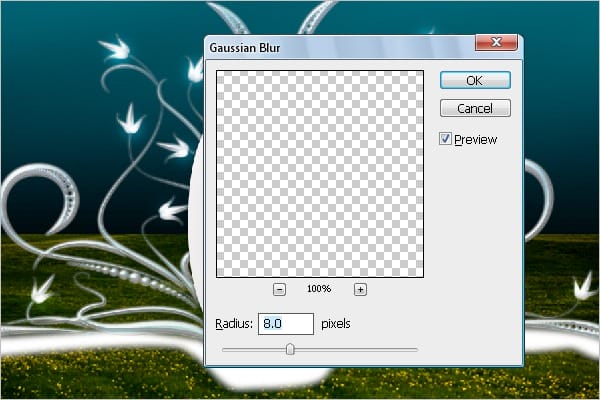Click inside the checkered preview area
600x400 pixels.
coord(320,174)
